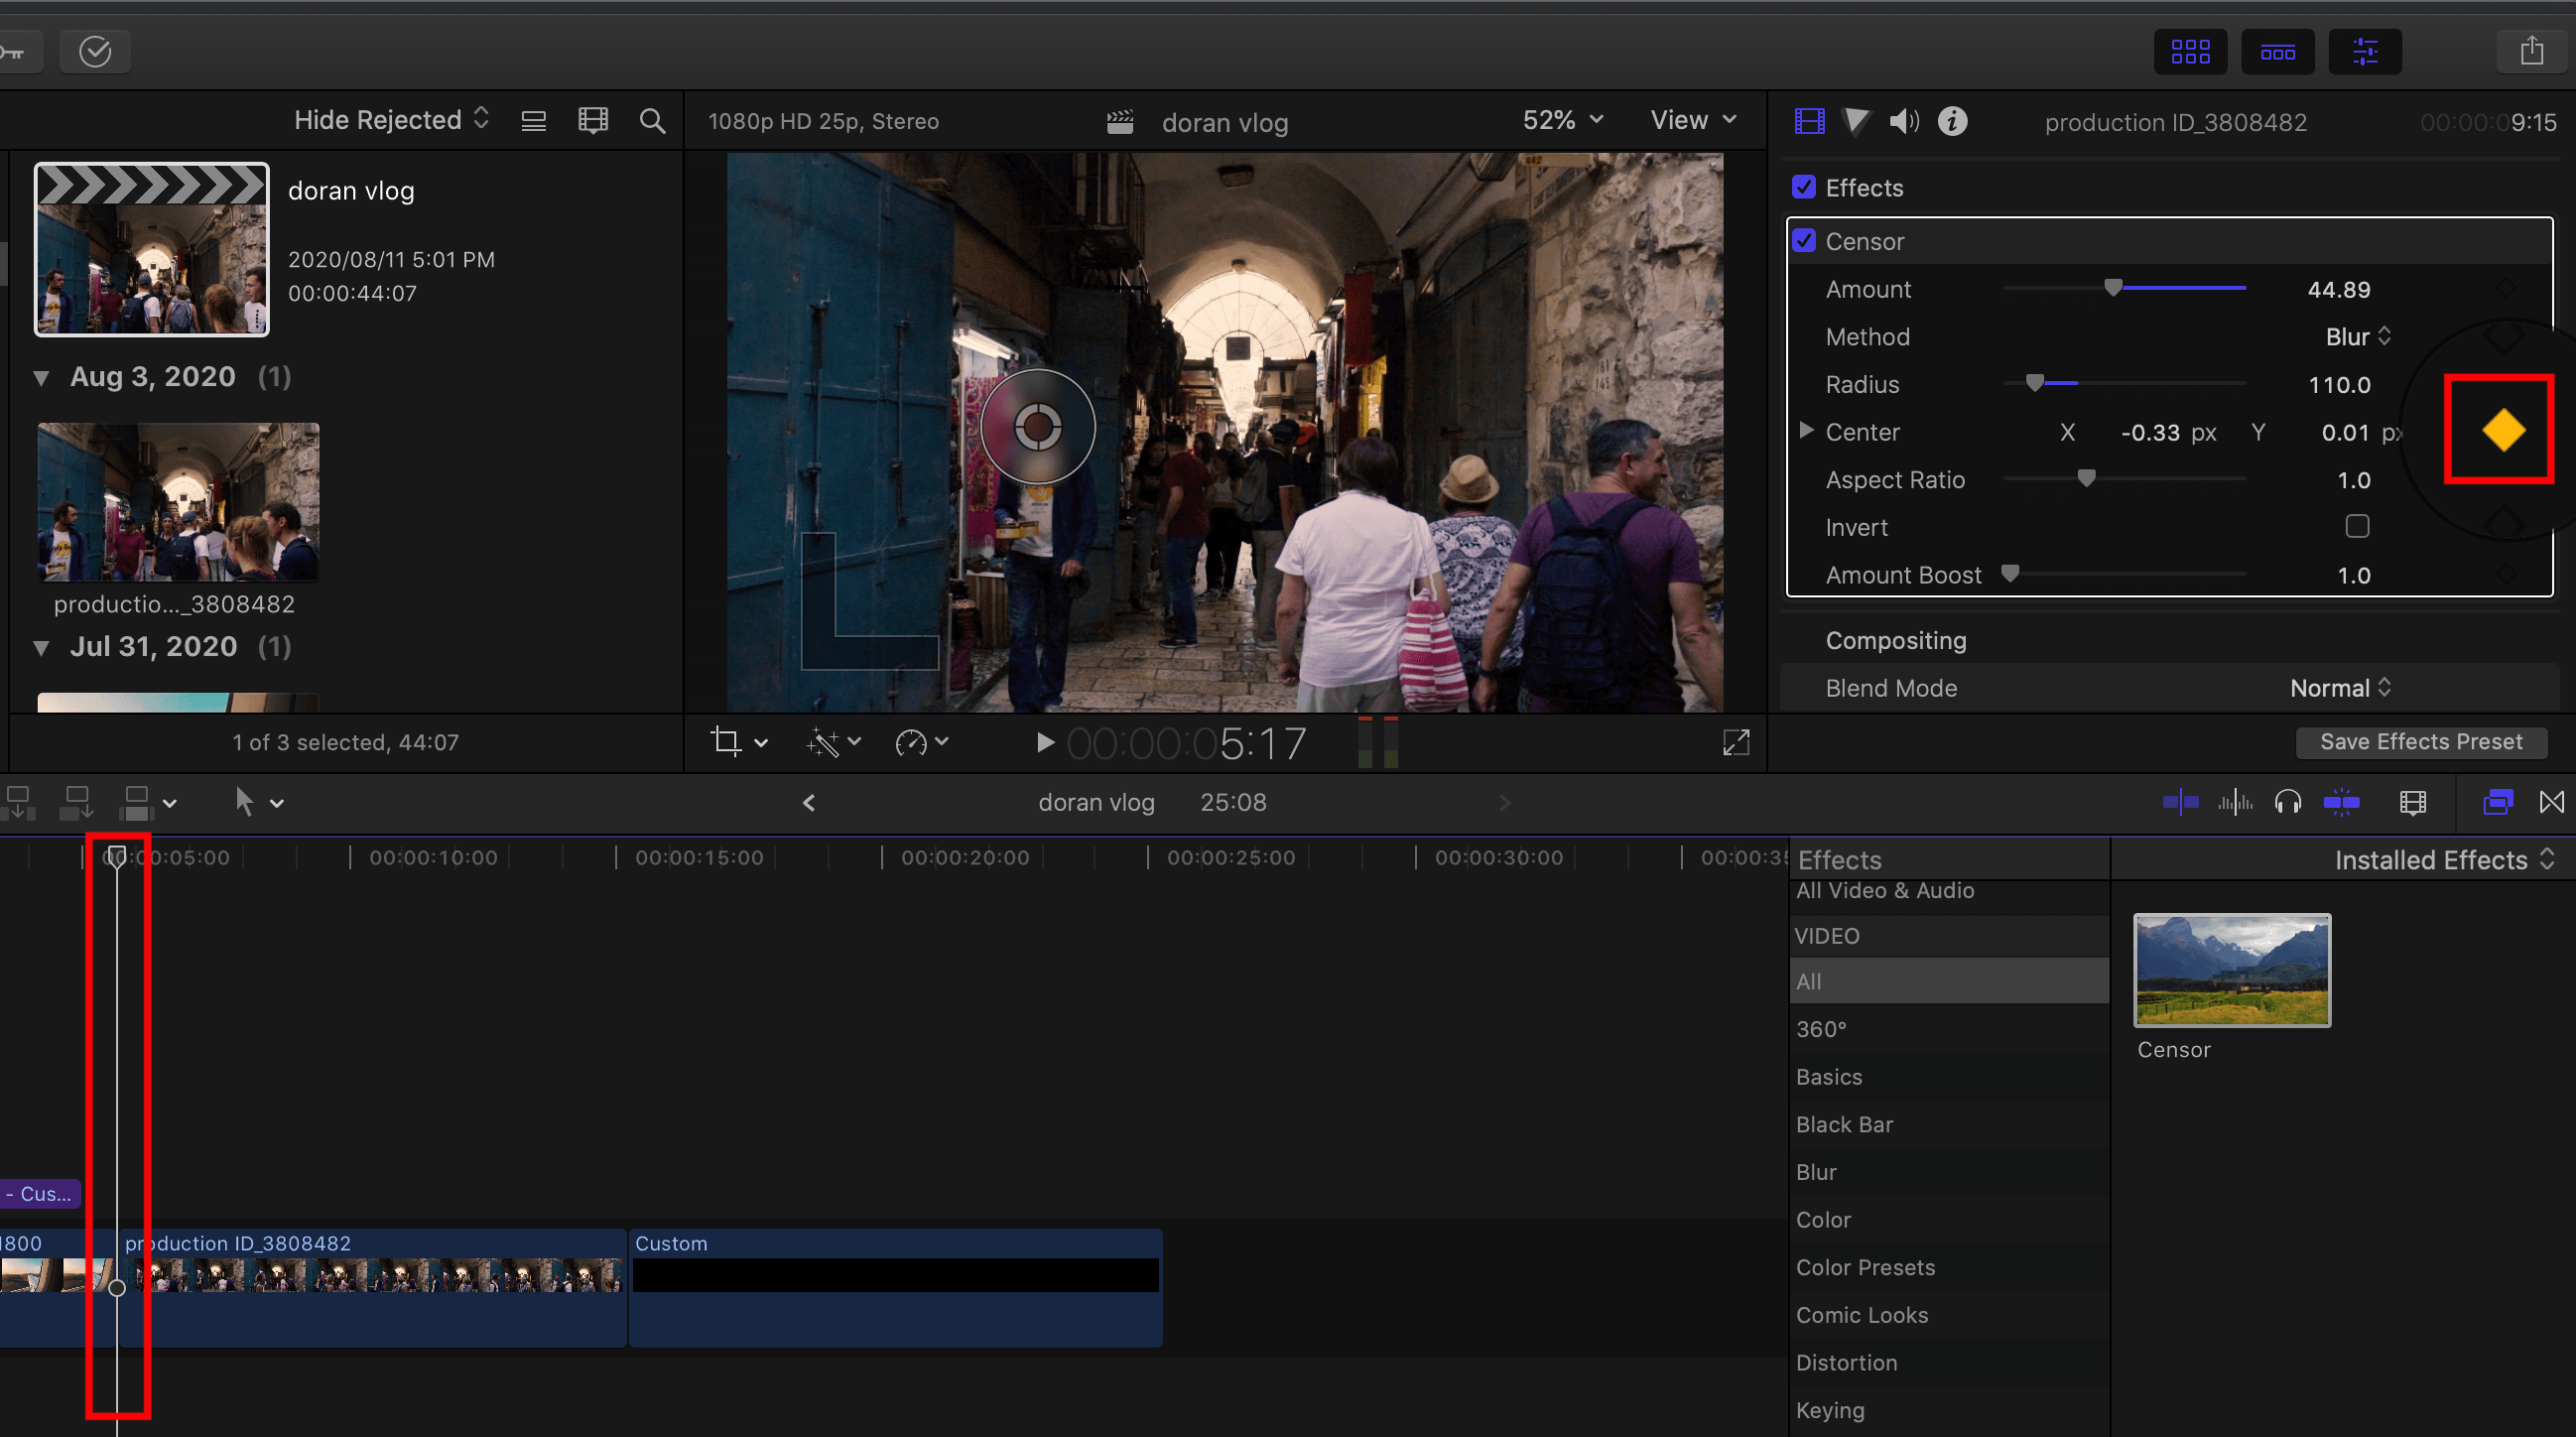Disable the Effects checkbox
This screenshot has width=2576, height=1437.
(x=1804, y=187)
